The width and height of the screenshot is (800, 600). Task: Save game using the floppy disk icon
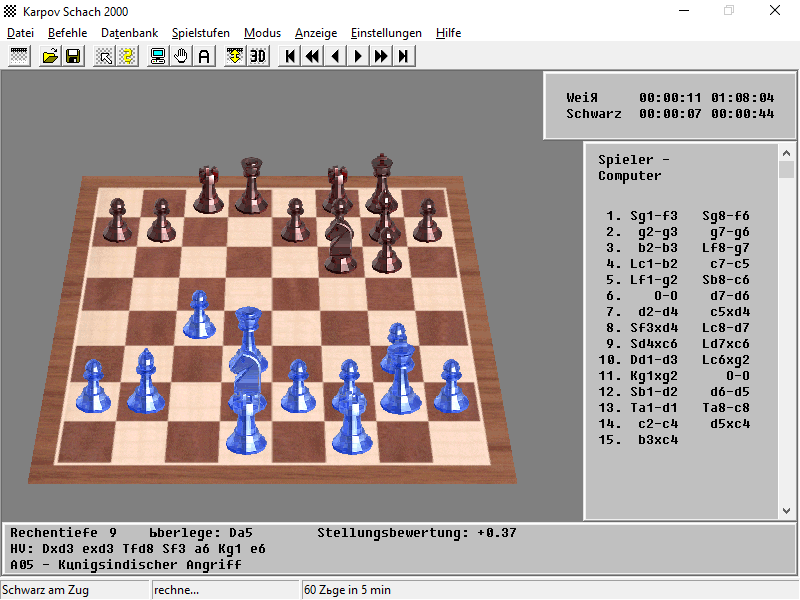pos(73,56)
